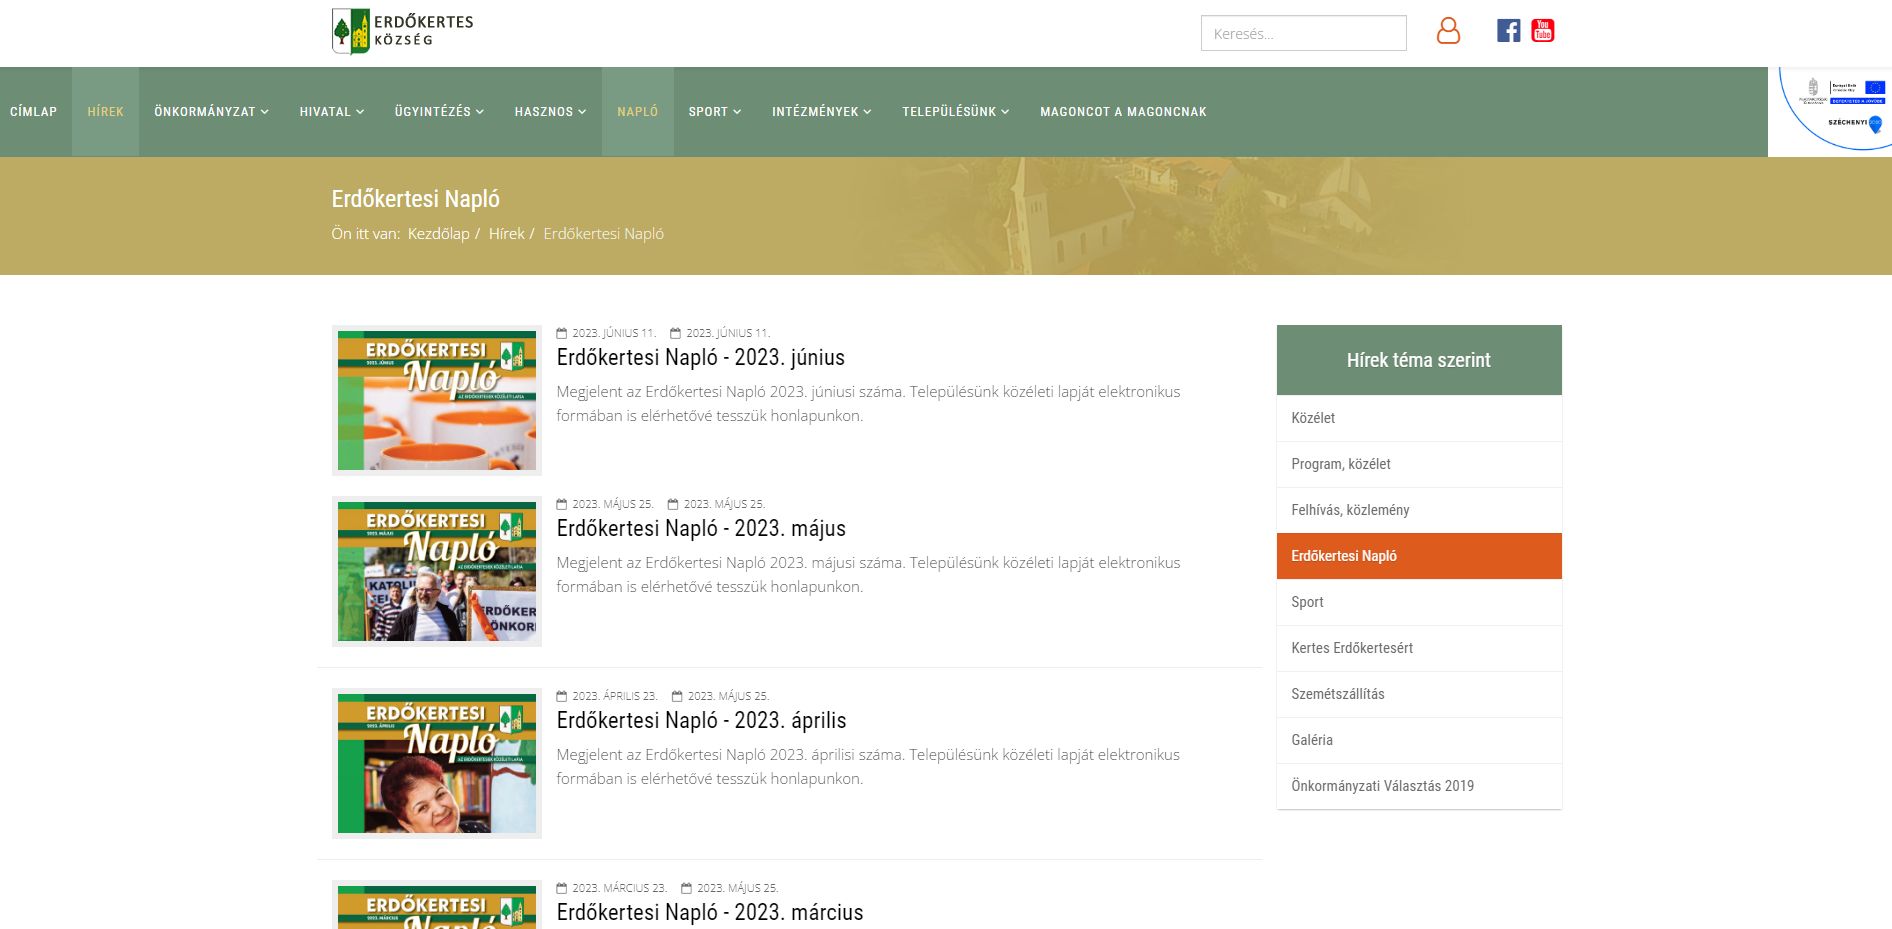
Task: Click calendar icon beside 2023. április 23.
Action: coord(561,696)
